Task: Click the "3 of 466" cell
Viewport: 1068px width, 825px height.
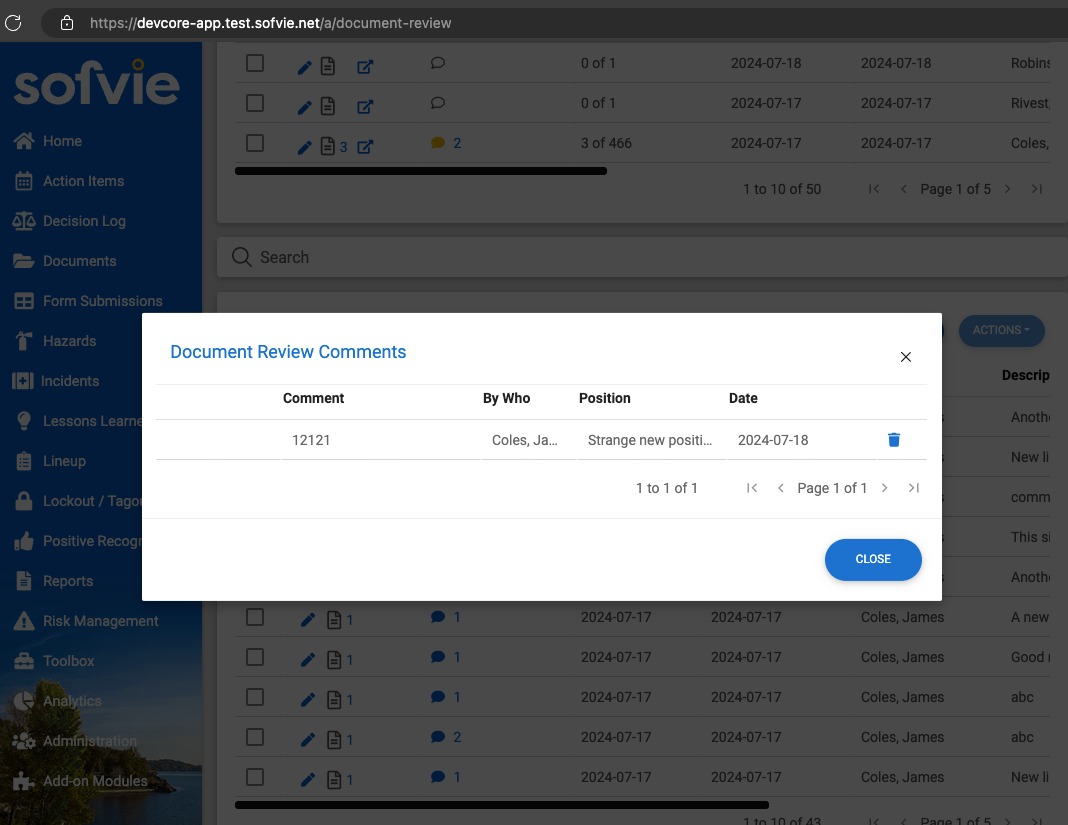Action: 606,143
